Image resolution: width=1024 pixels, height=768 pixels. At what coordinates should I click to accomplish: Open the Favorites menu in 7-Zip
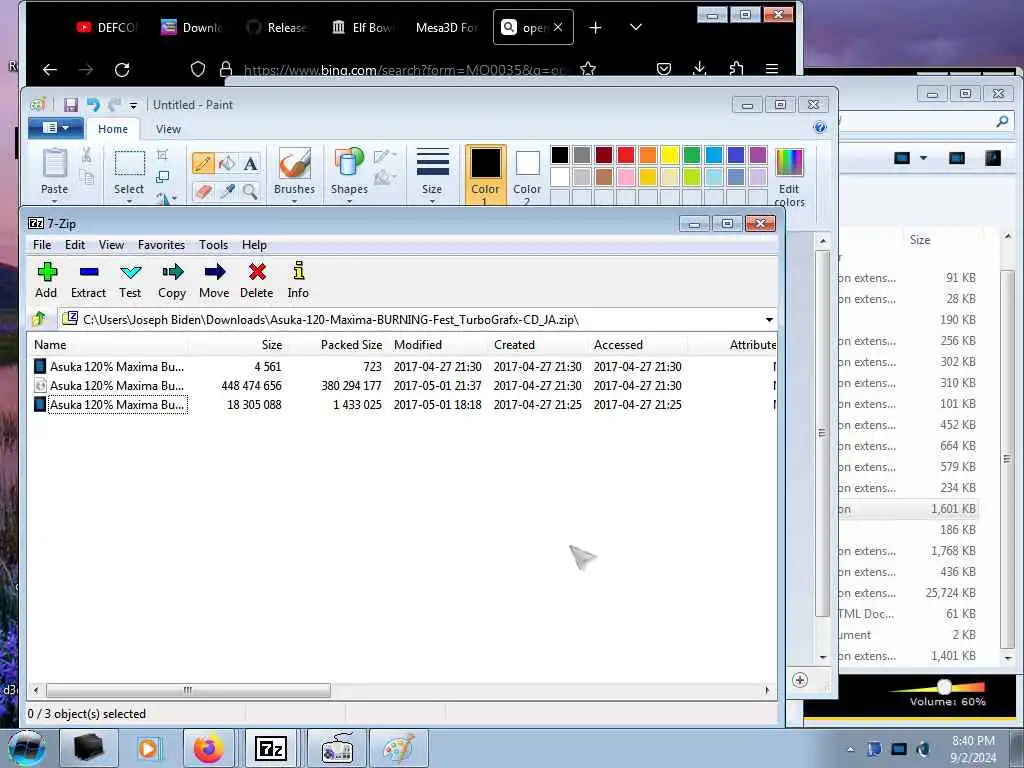click(x=161, y=245)
